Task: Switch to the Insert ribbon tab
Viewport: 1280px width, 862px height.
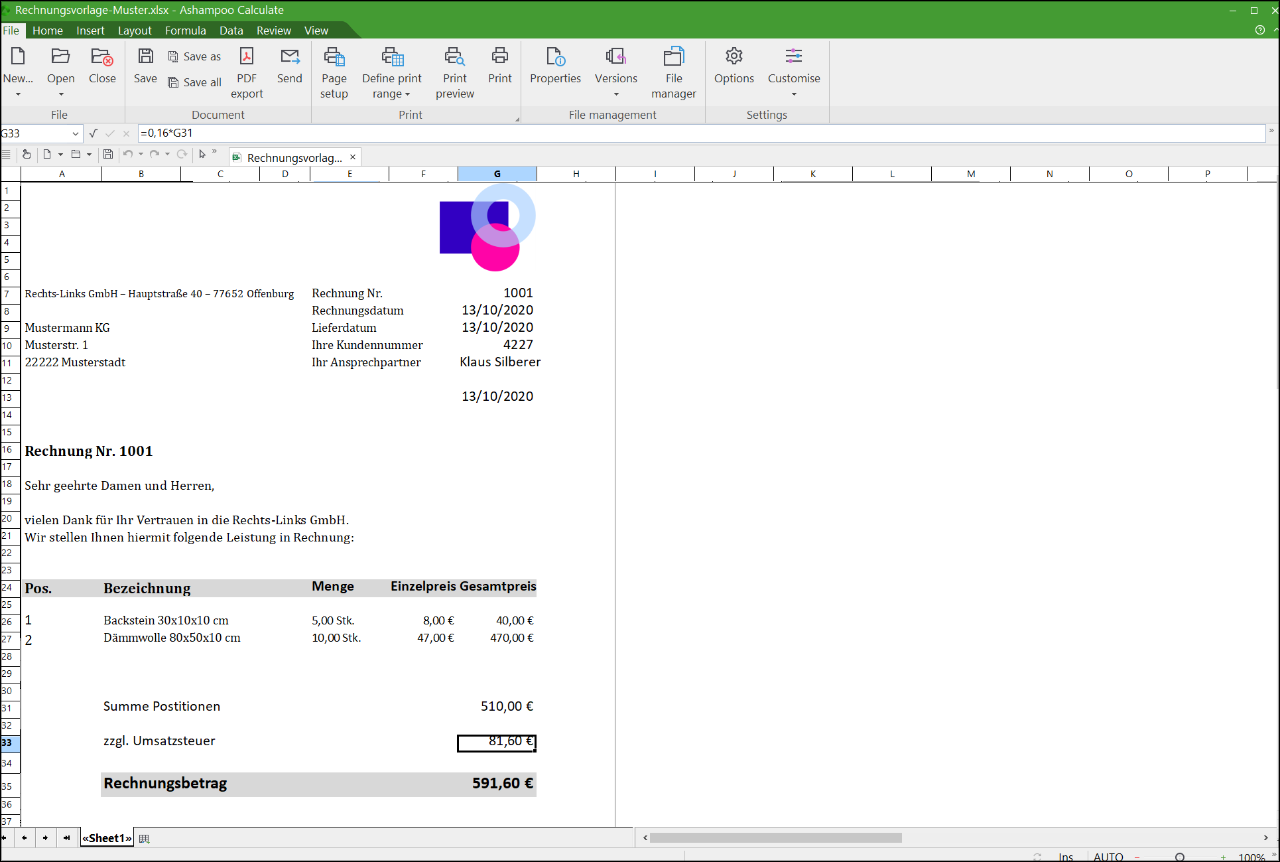Action: pyautogui.click(x=91, y=30)
